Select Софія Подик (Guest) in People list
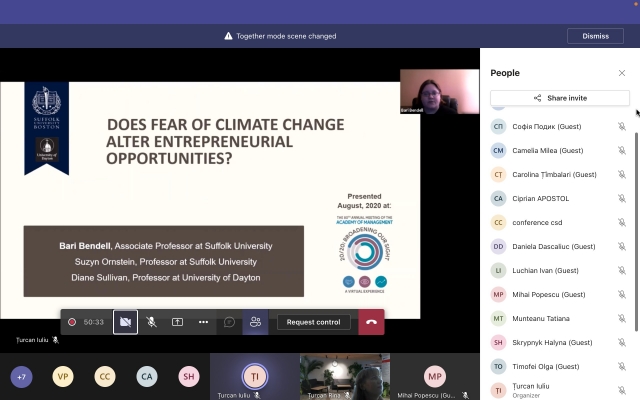This screenshot has width=640, height=400. click(x=560, y=127)
